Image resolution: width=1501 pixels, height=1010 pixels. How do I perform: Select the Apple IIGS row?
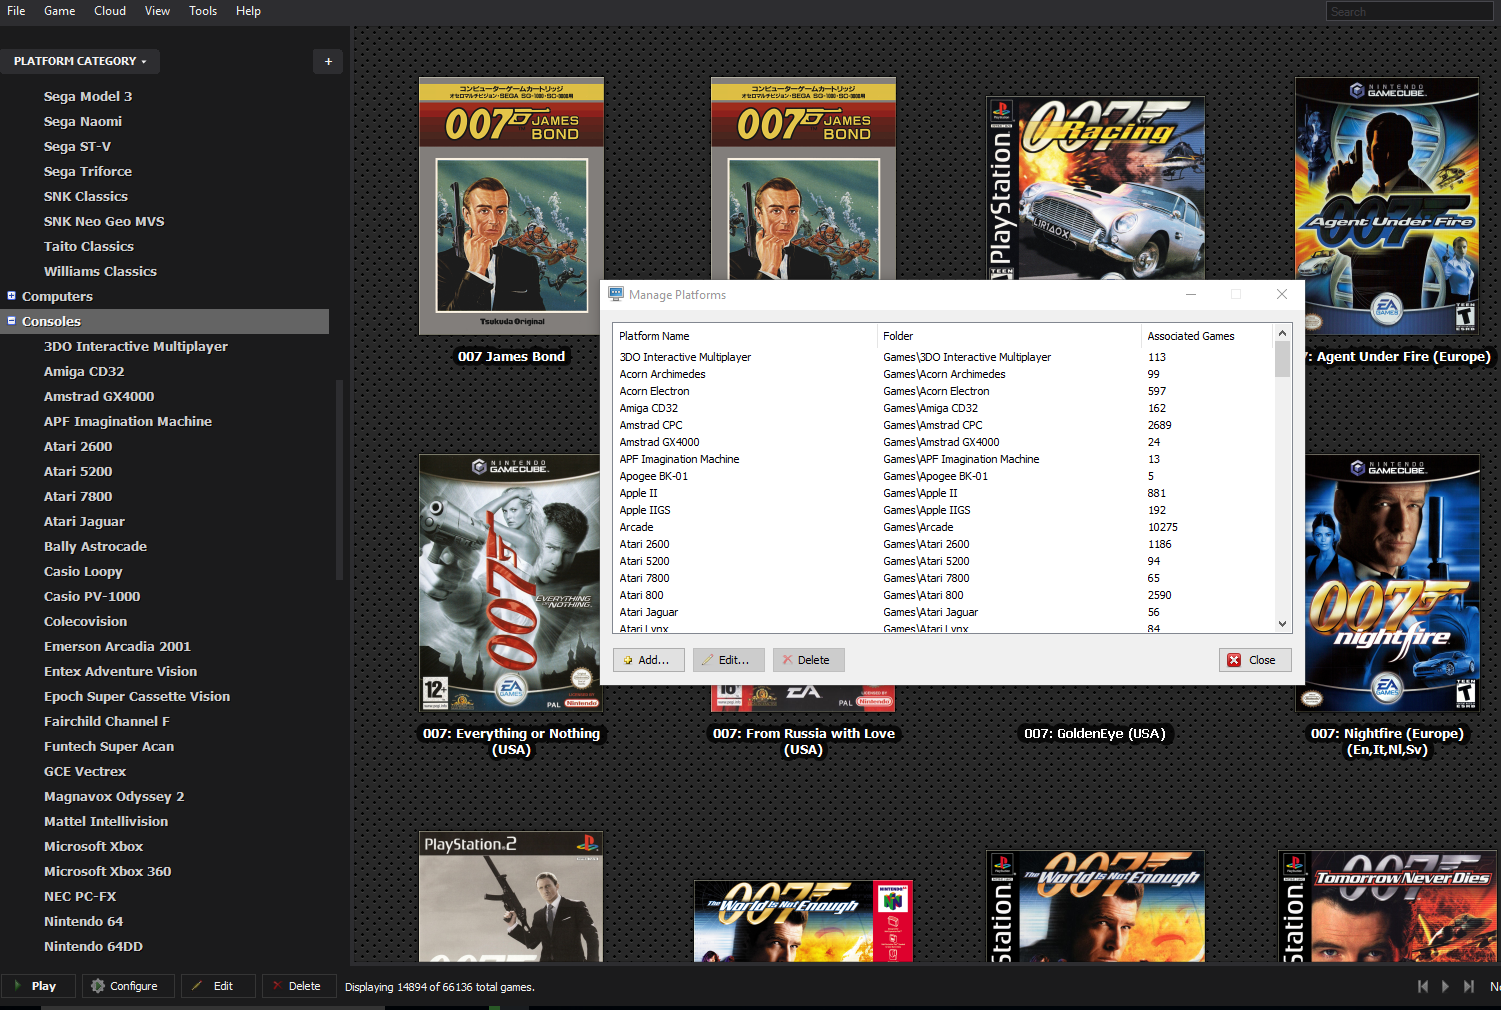tap(943, 510)
